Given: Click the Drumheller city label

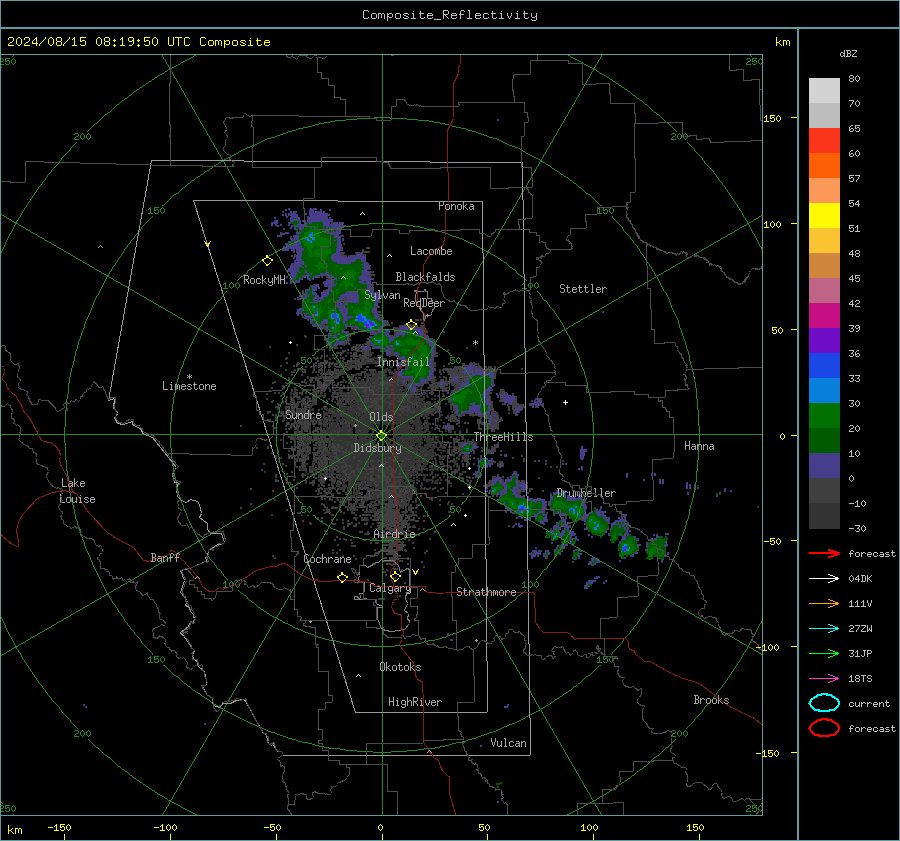Looking at the screenshot, I should 586,493.
